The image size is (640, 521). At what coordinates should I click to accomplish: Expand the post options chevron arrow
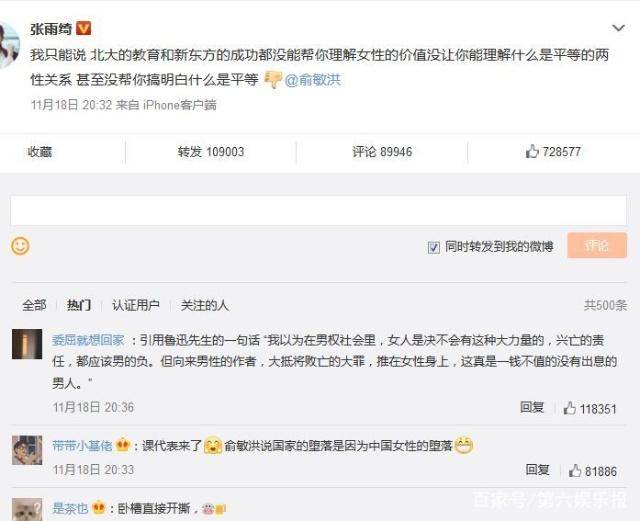click(618, 29)
